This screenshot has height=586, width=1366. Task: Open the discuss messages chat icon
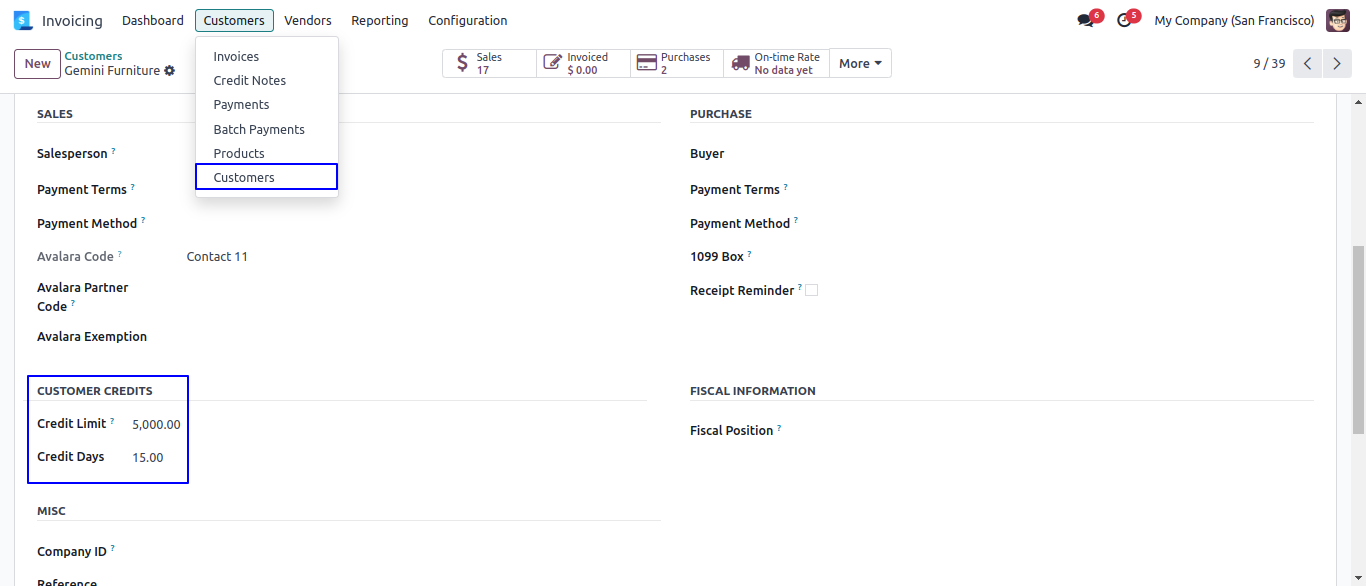point(1086,20)
